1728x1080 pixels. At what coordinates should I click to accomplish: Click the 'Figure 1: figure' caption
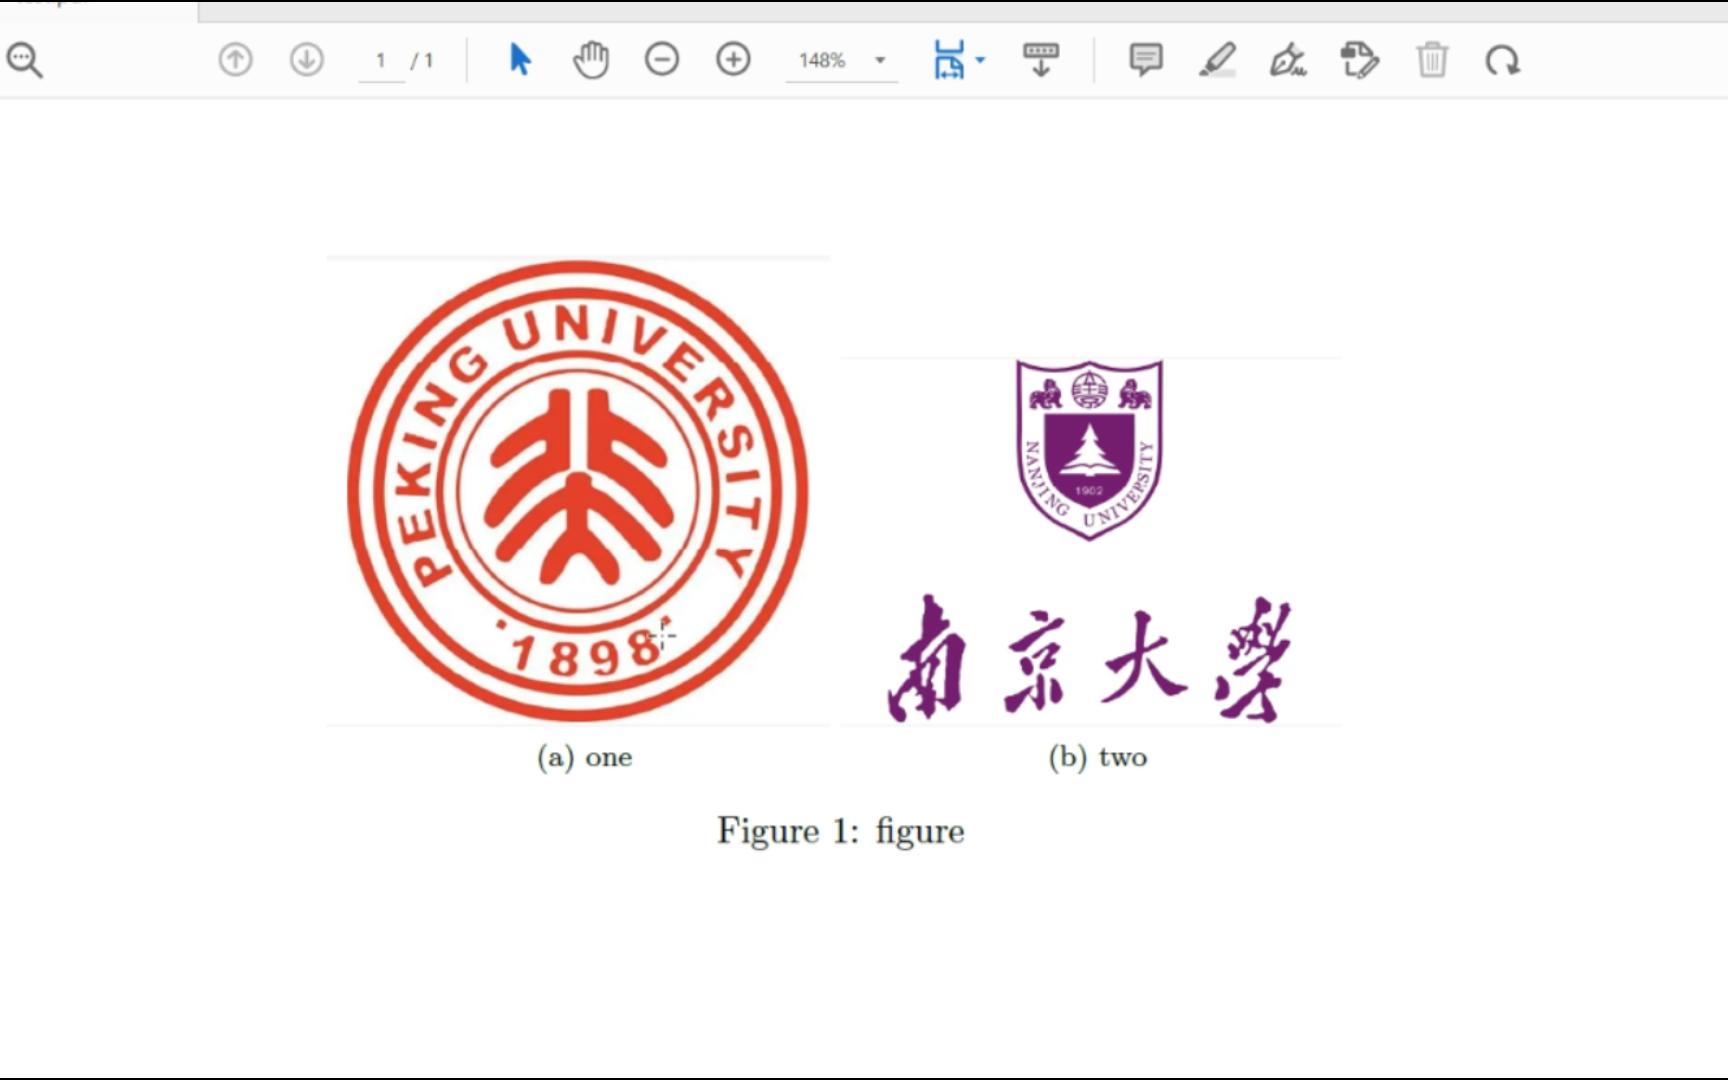tap(841, 831)
